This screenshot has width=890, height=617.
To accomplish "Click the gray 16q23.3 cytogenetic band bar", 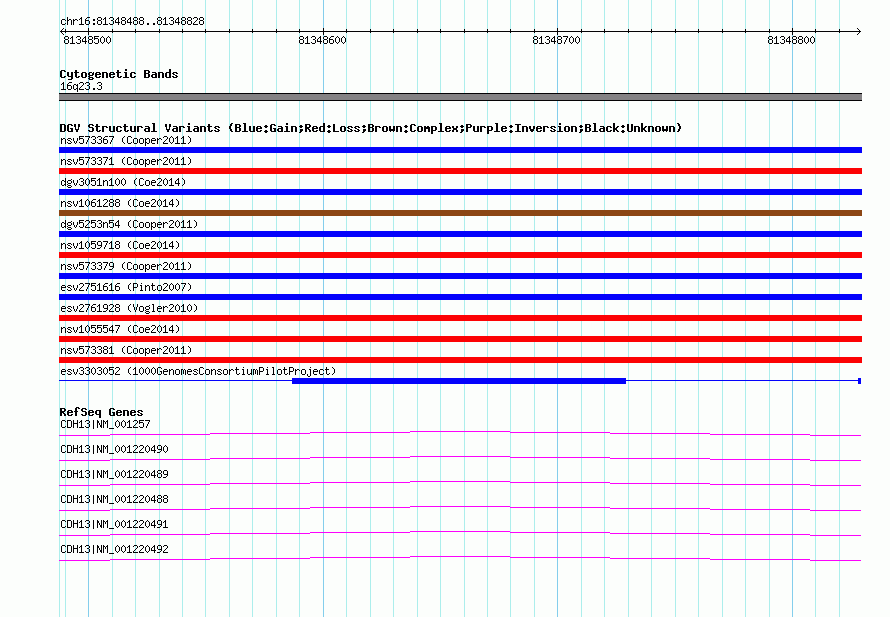I will click(x=460, y=97).
